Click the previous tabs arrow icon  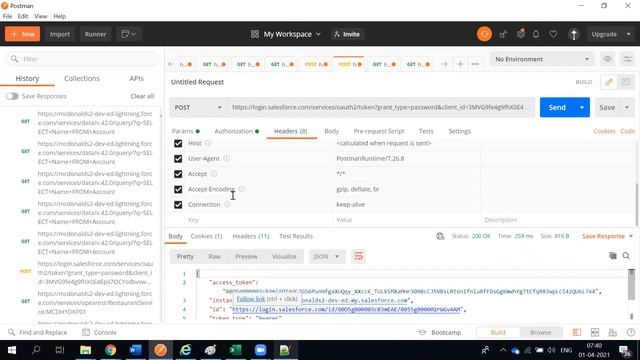click(171, 64)
